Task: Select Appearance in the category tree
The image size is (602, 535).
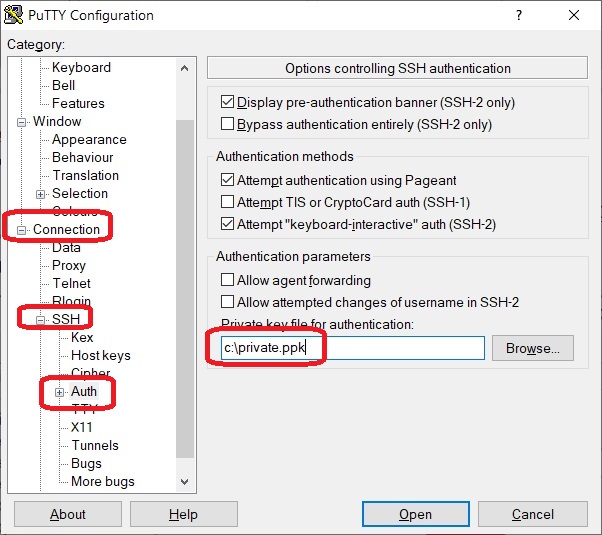Action: 89,139
